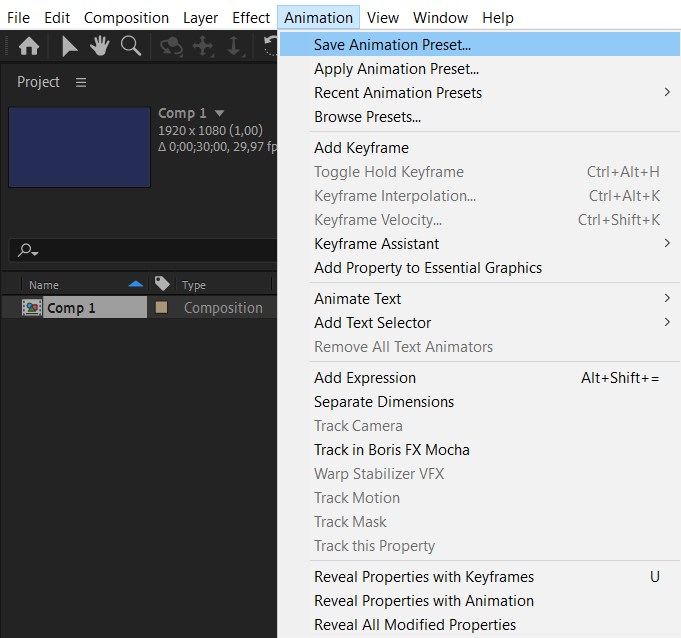This screenshot has width=681, height=638.
Task: Open the Project panel hamburger menu
Action: [x=81, y=82]
